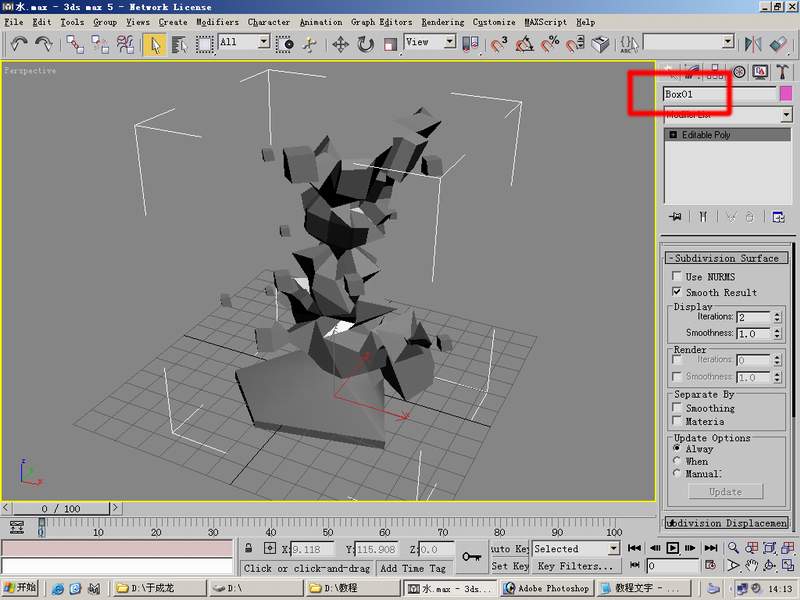Select the Select Object arrow tool
Image resolution: width=800 pixels, height=600 pixels.
[x=155, y=44]
